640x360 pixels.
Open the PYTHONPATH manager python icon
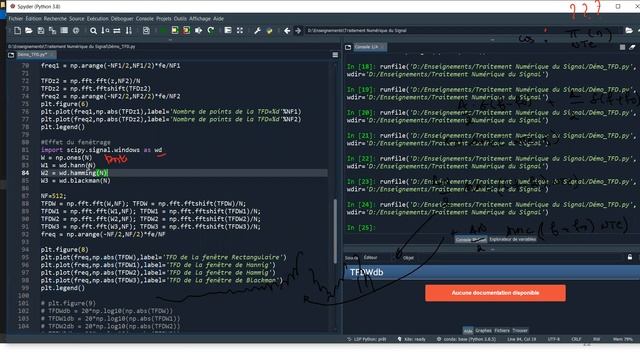point(269,31)
